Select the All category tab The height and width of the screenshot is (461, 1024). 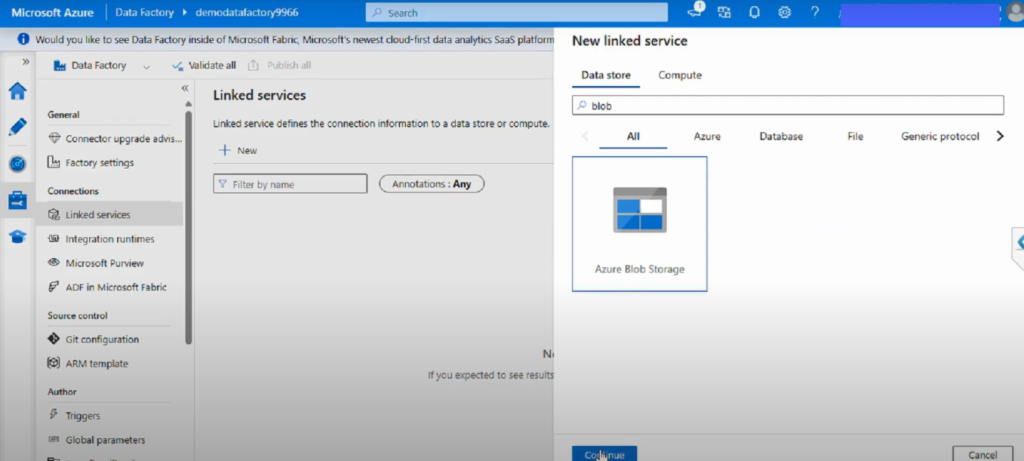pyautogui.click(x=633, y=136)
